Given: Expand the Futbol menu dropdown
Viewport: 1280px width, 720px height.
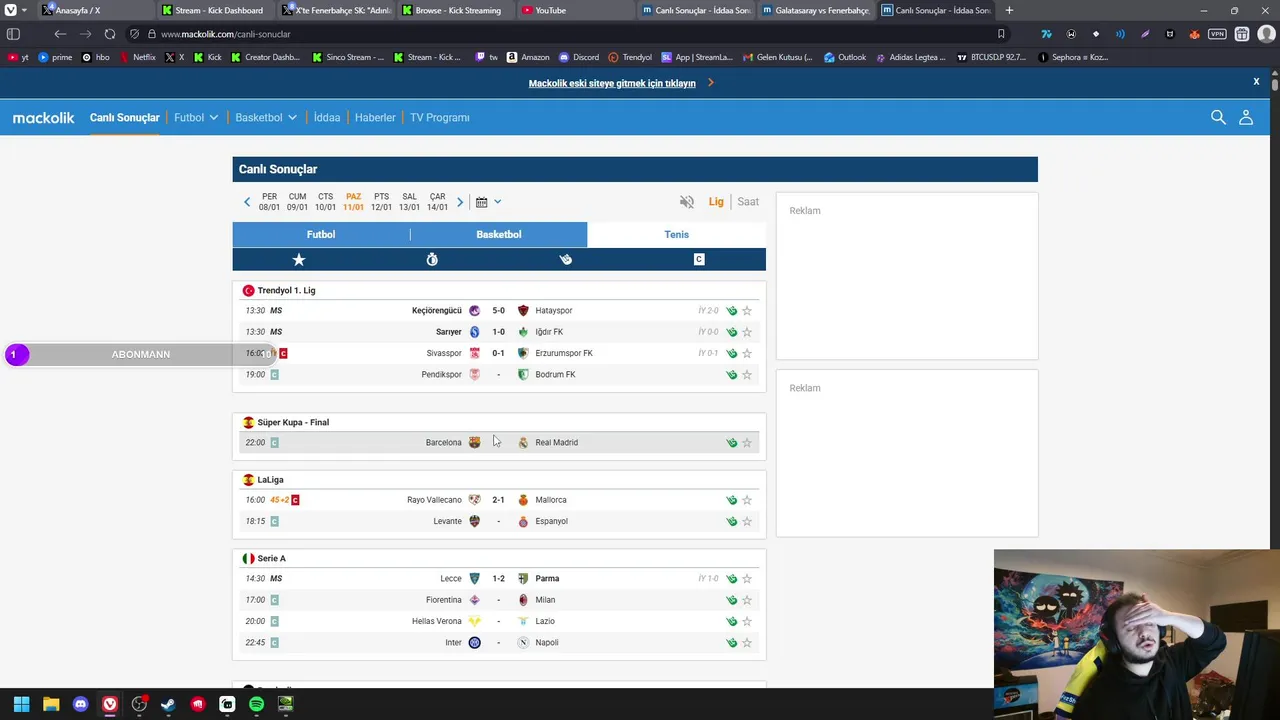Looking at the screenshot, I should (x=196, y=118).
